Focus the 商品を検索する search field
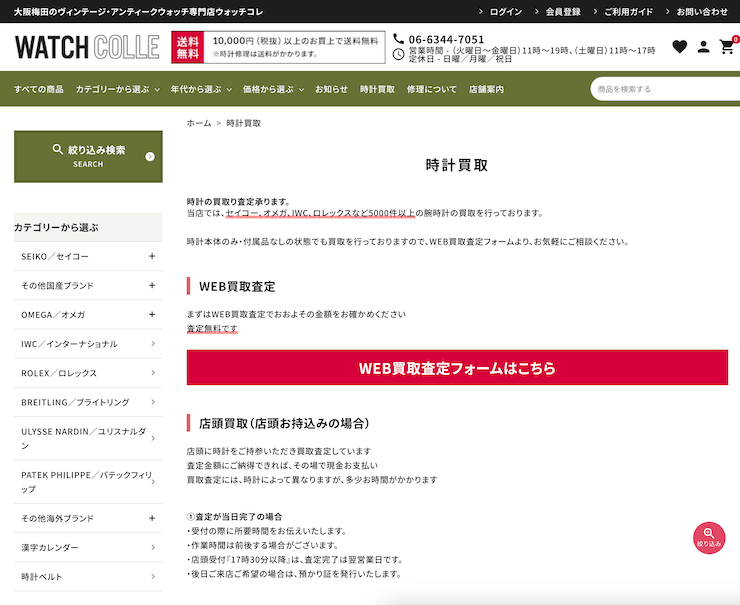Viewport: 740px width, 605px height. click(665, 89)
